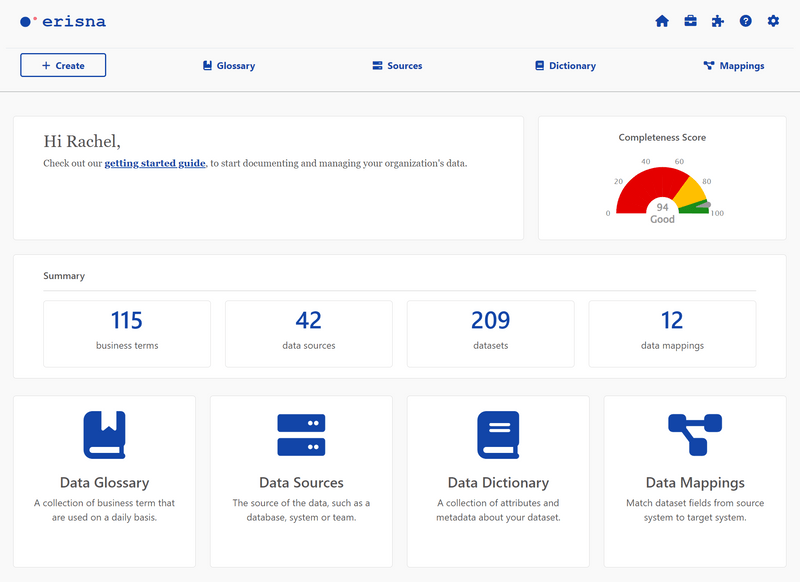Viewport: 800px width, 582px height.
Task: Select the Data Sources server icon
Action: pos(301,434)
